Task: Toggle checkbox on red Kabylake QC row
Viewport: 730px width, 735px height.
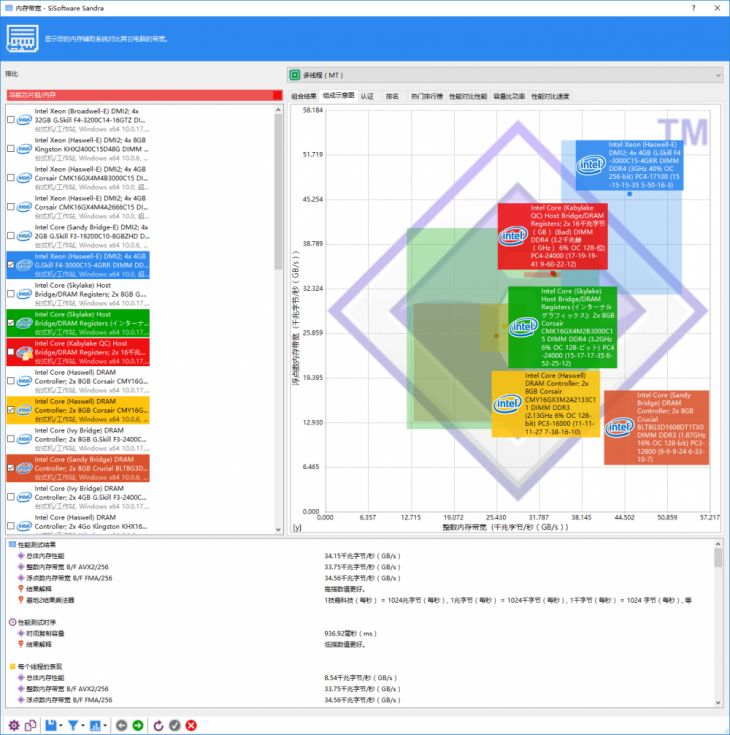Action: click(11, 352)
